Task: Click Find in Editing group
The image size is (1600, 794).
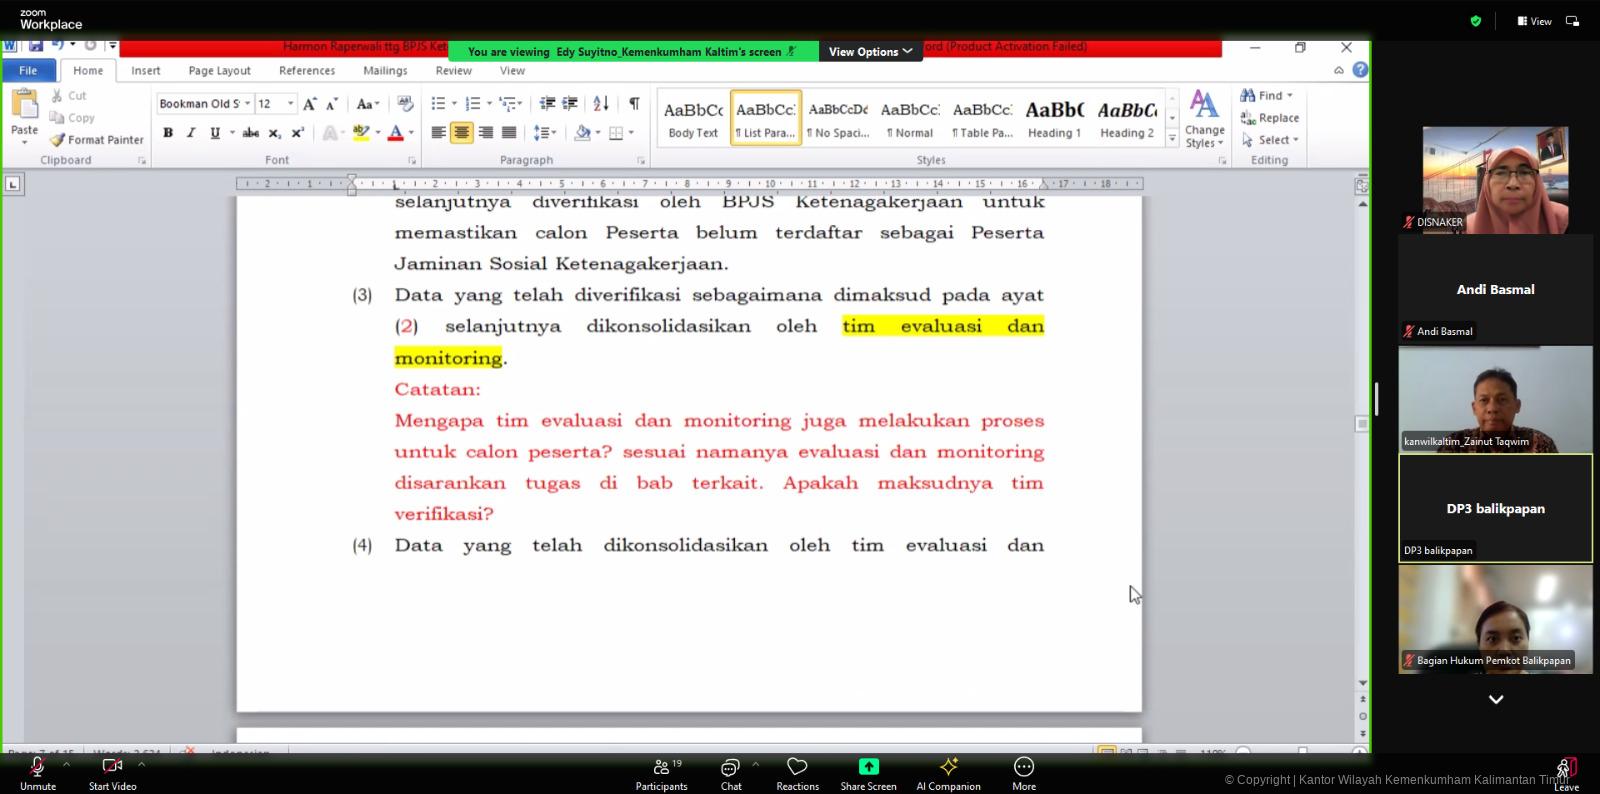Action: pos(1267,96)
